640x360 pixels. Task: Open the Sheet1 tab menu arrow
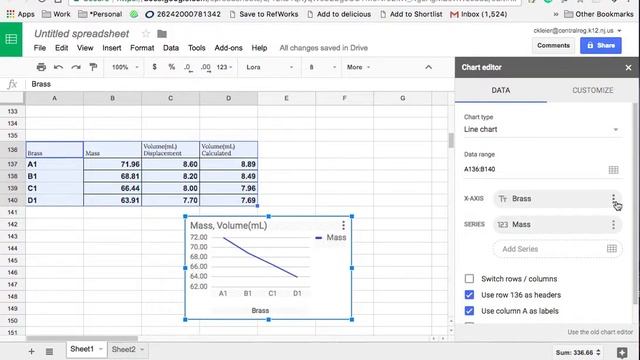100,349
